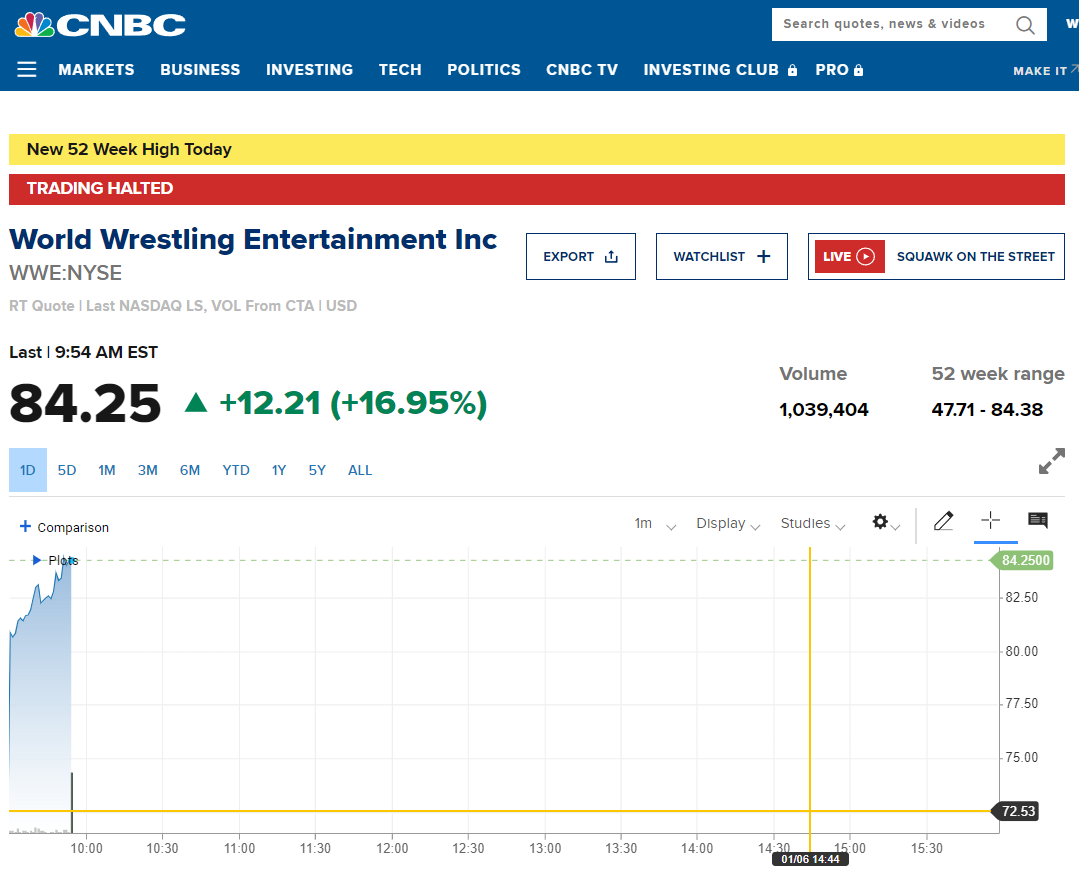Open the Investing menu

[x=310, y=69]
